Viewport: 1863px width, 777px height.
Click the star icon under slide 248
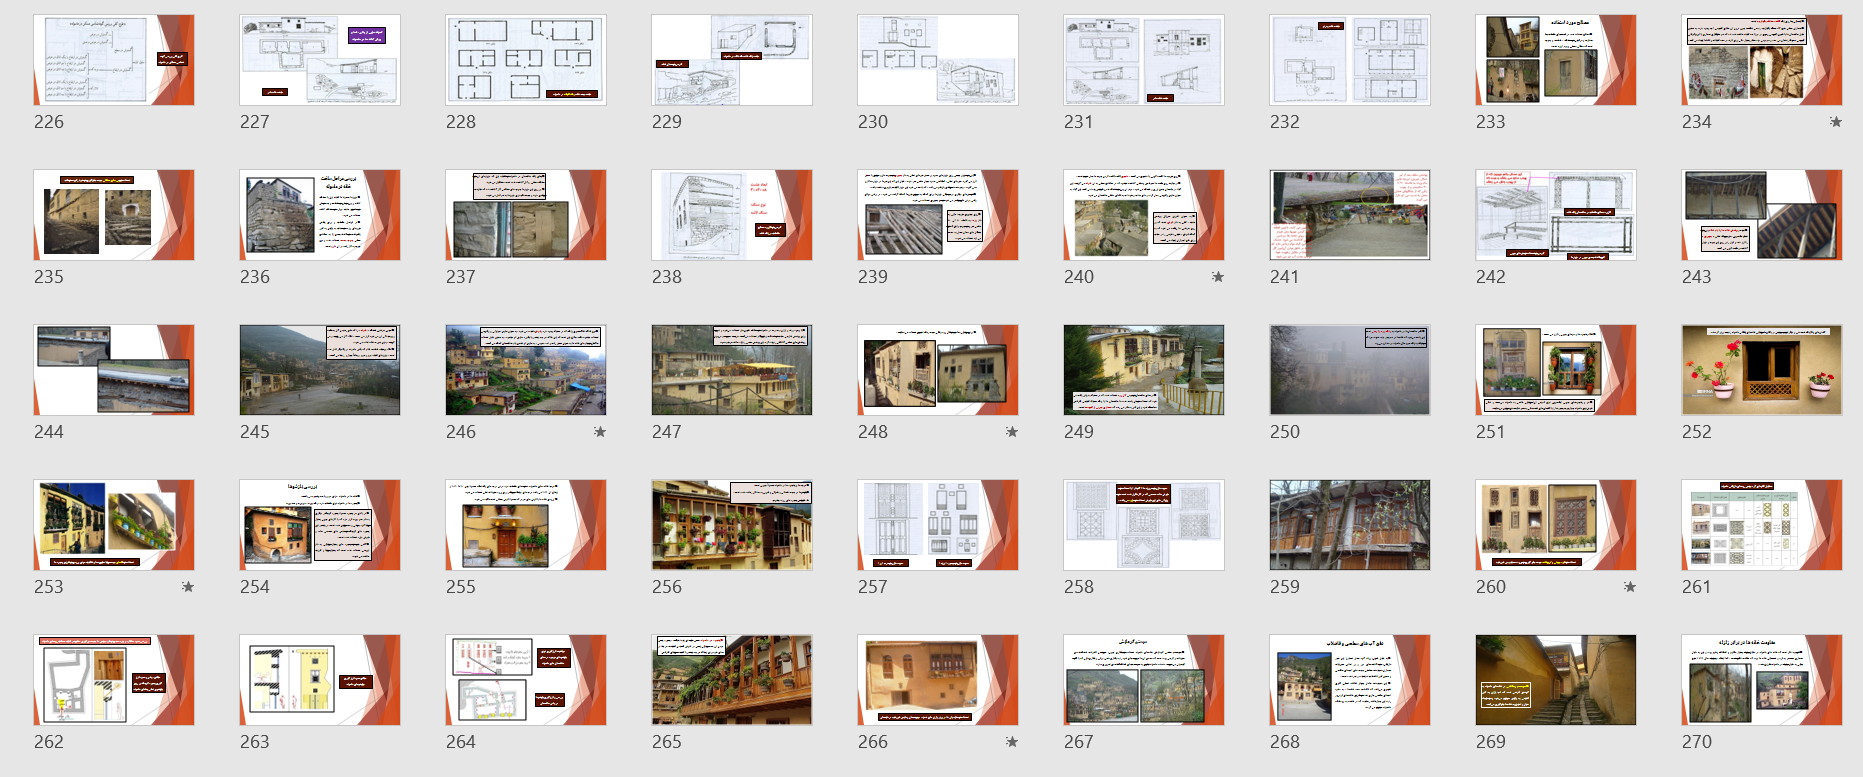1011,432
